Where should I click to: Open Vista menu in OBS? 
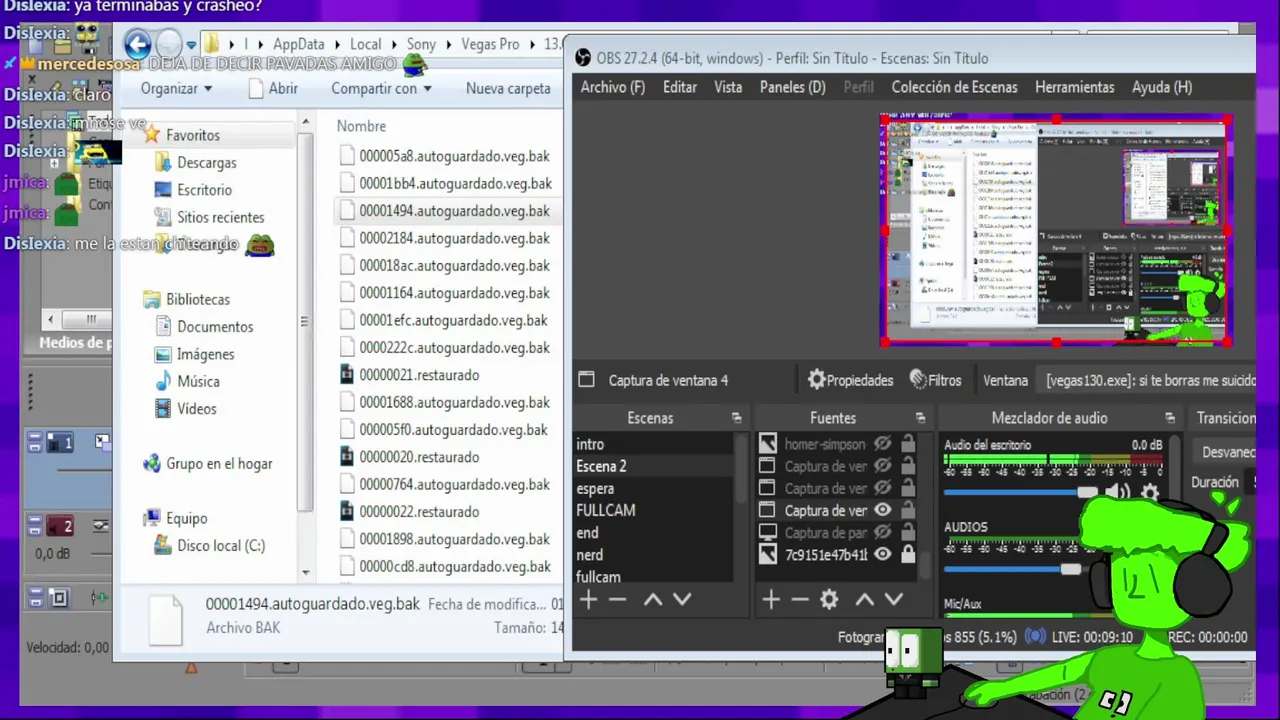pyautogui.click(x=728, y=87)
